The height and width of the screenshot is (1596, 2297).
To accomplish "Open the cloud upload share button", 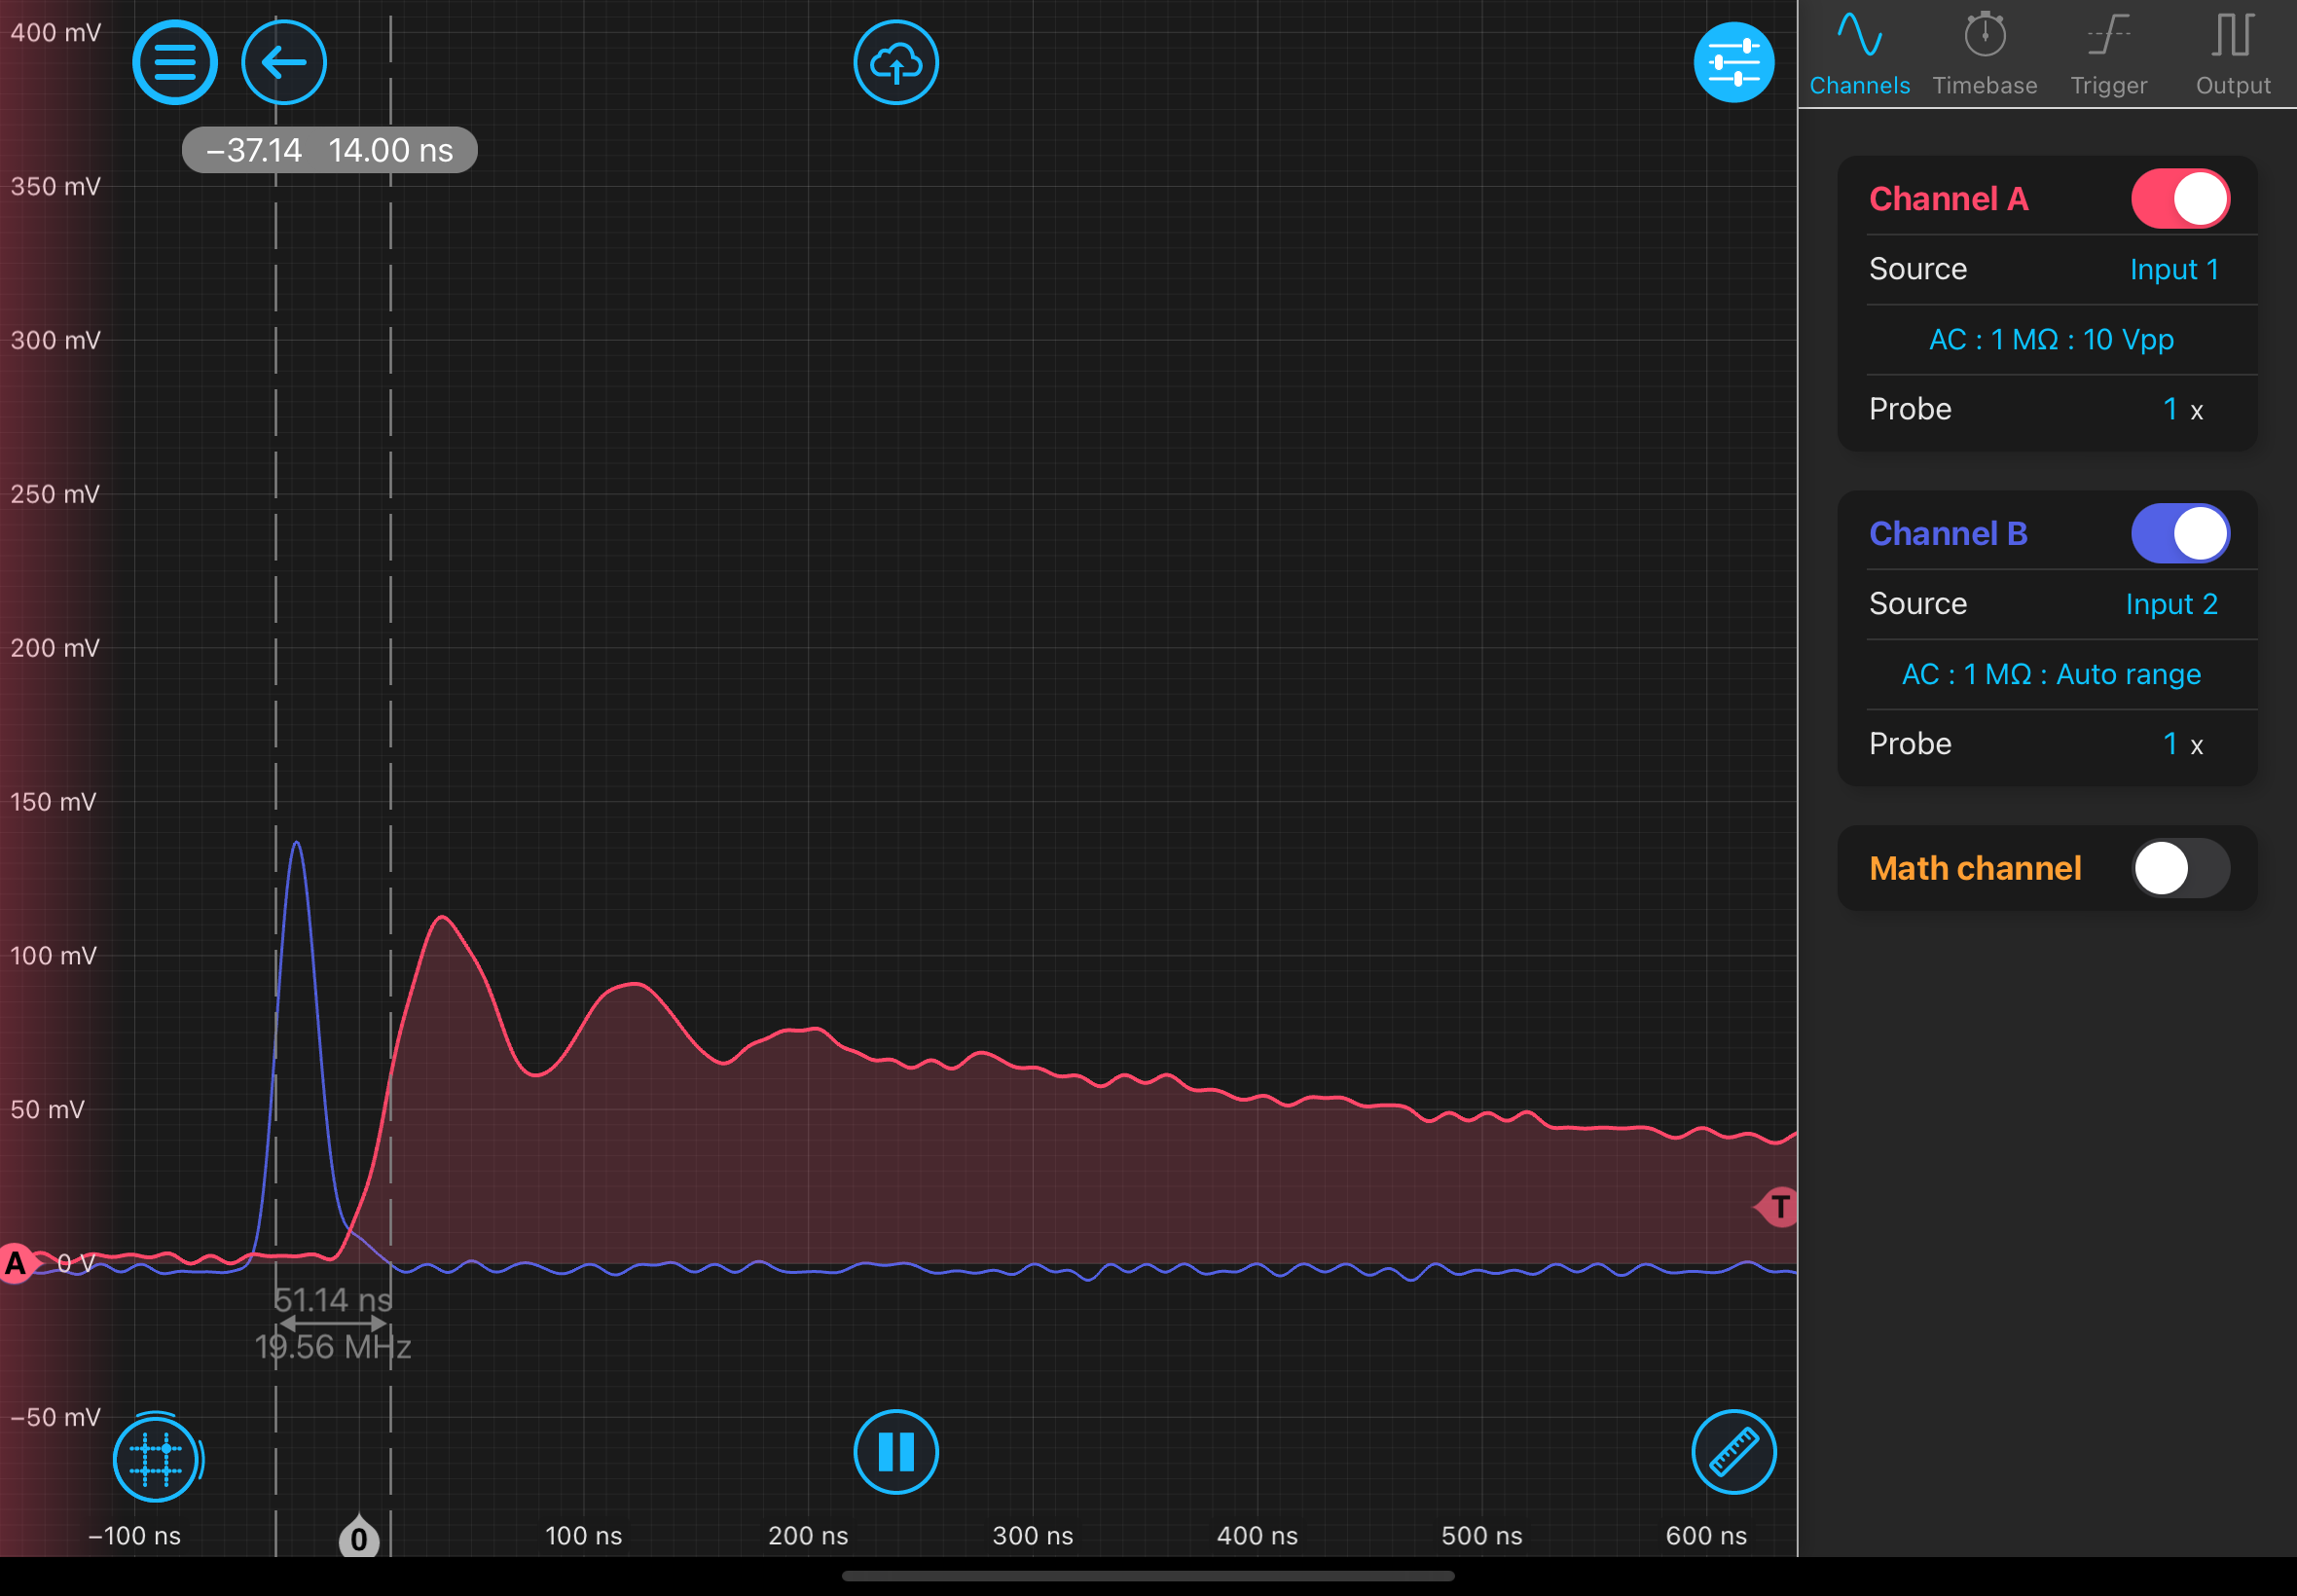I will pos(896,62).
